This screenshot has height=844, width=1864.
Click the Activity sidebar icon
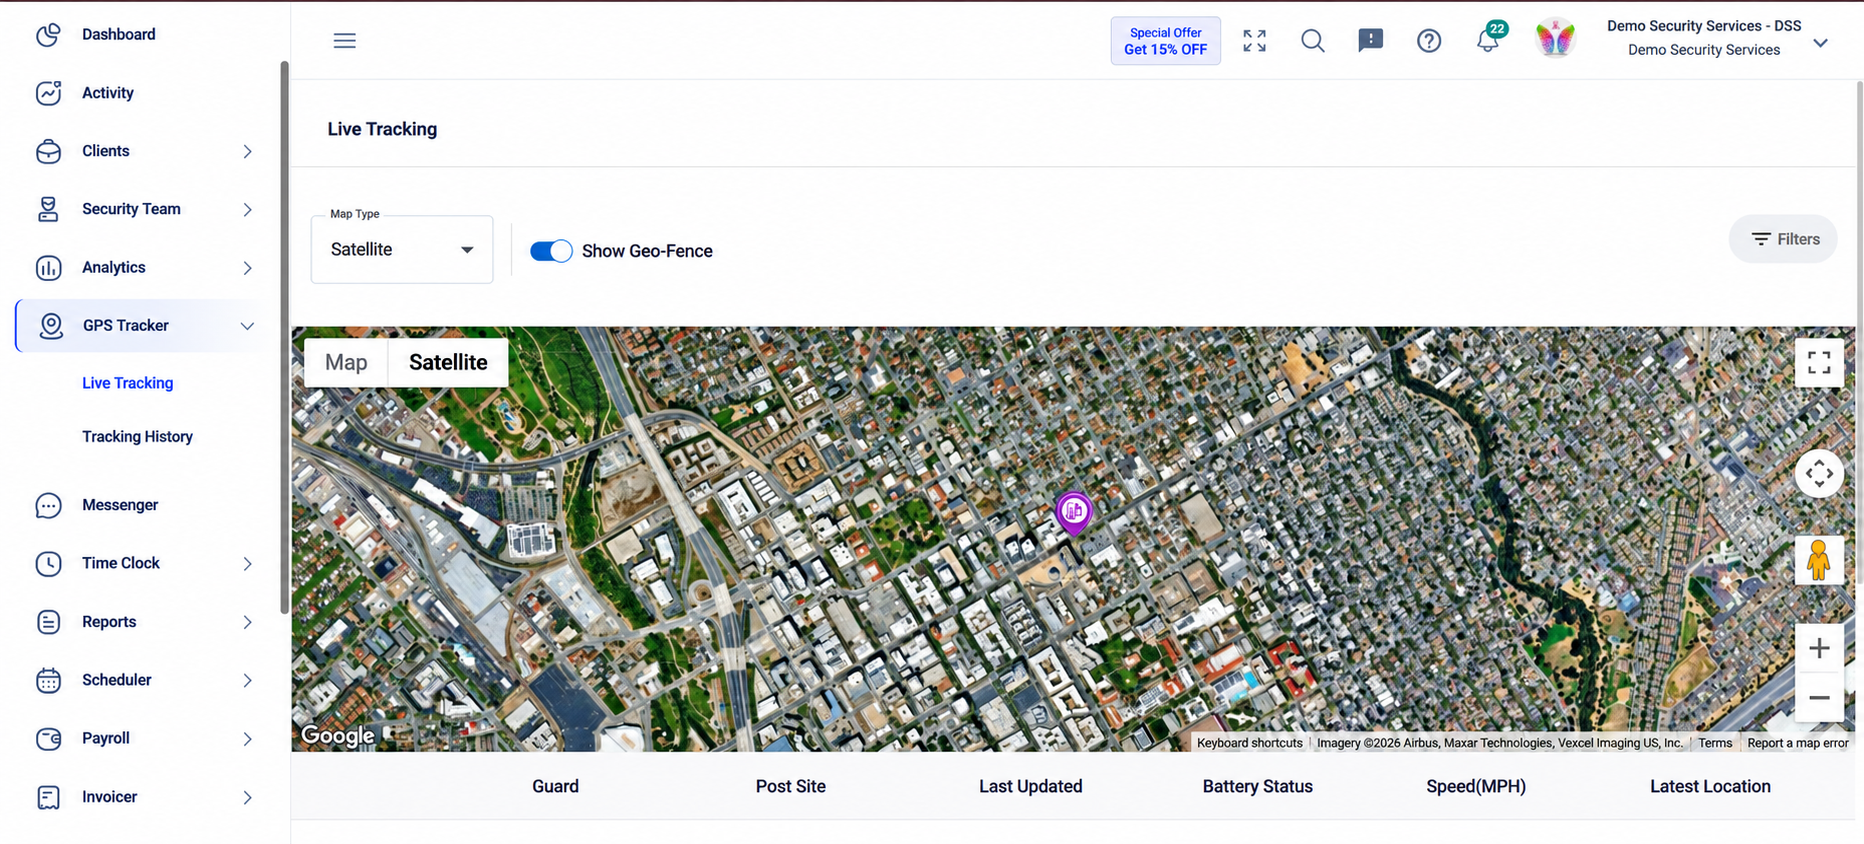[x=48, y=93]
